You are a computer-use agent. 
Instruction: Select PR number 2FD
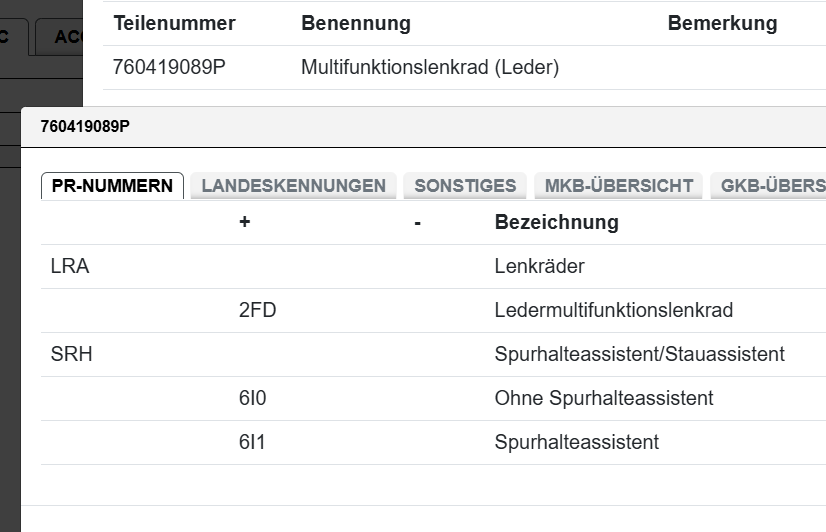click(x=257, y=310)
